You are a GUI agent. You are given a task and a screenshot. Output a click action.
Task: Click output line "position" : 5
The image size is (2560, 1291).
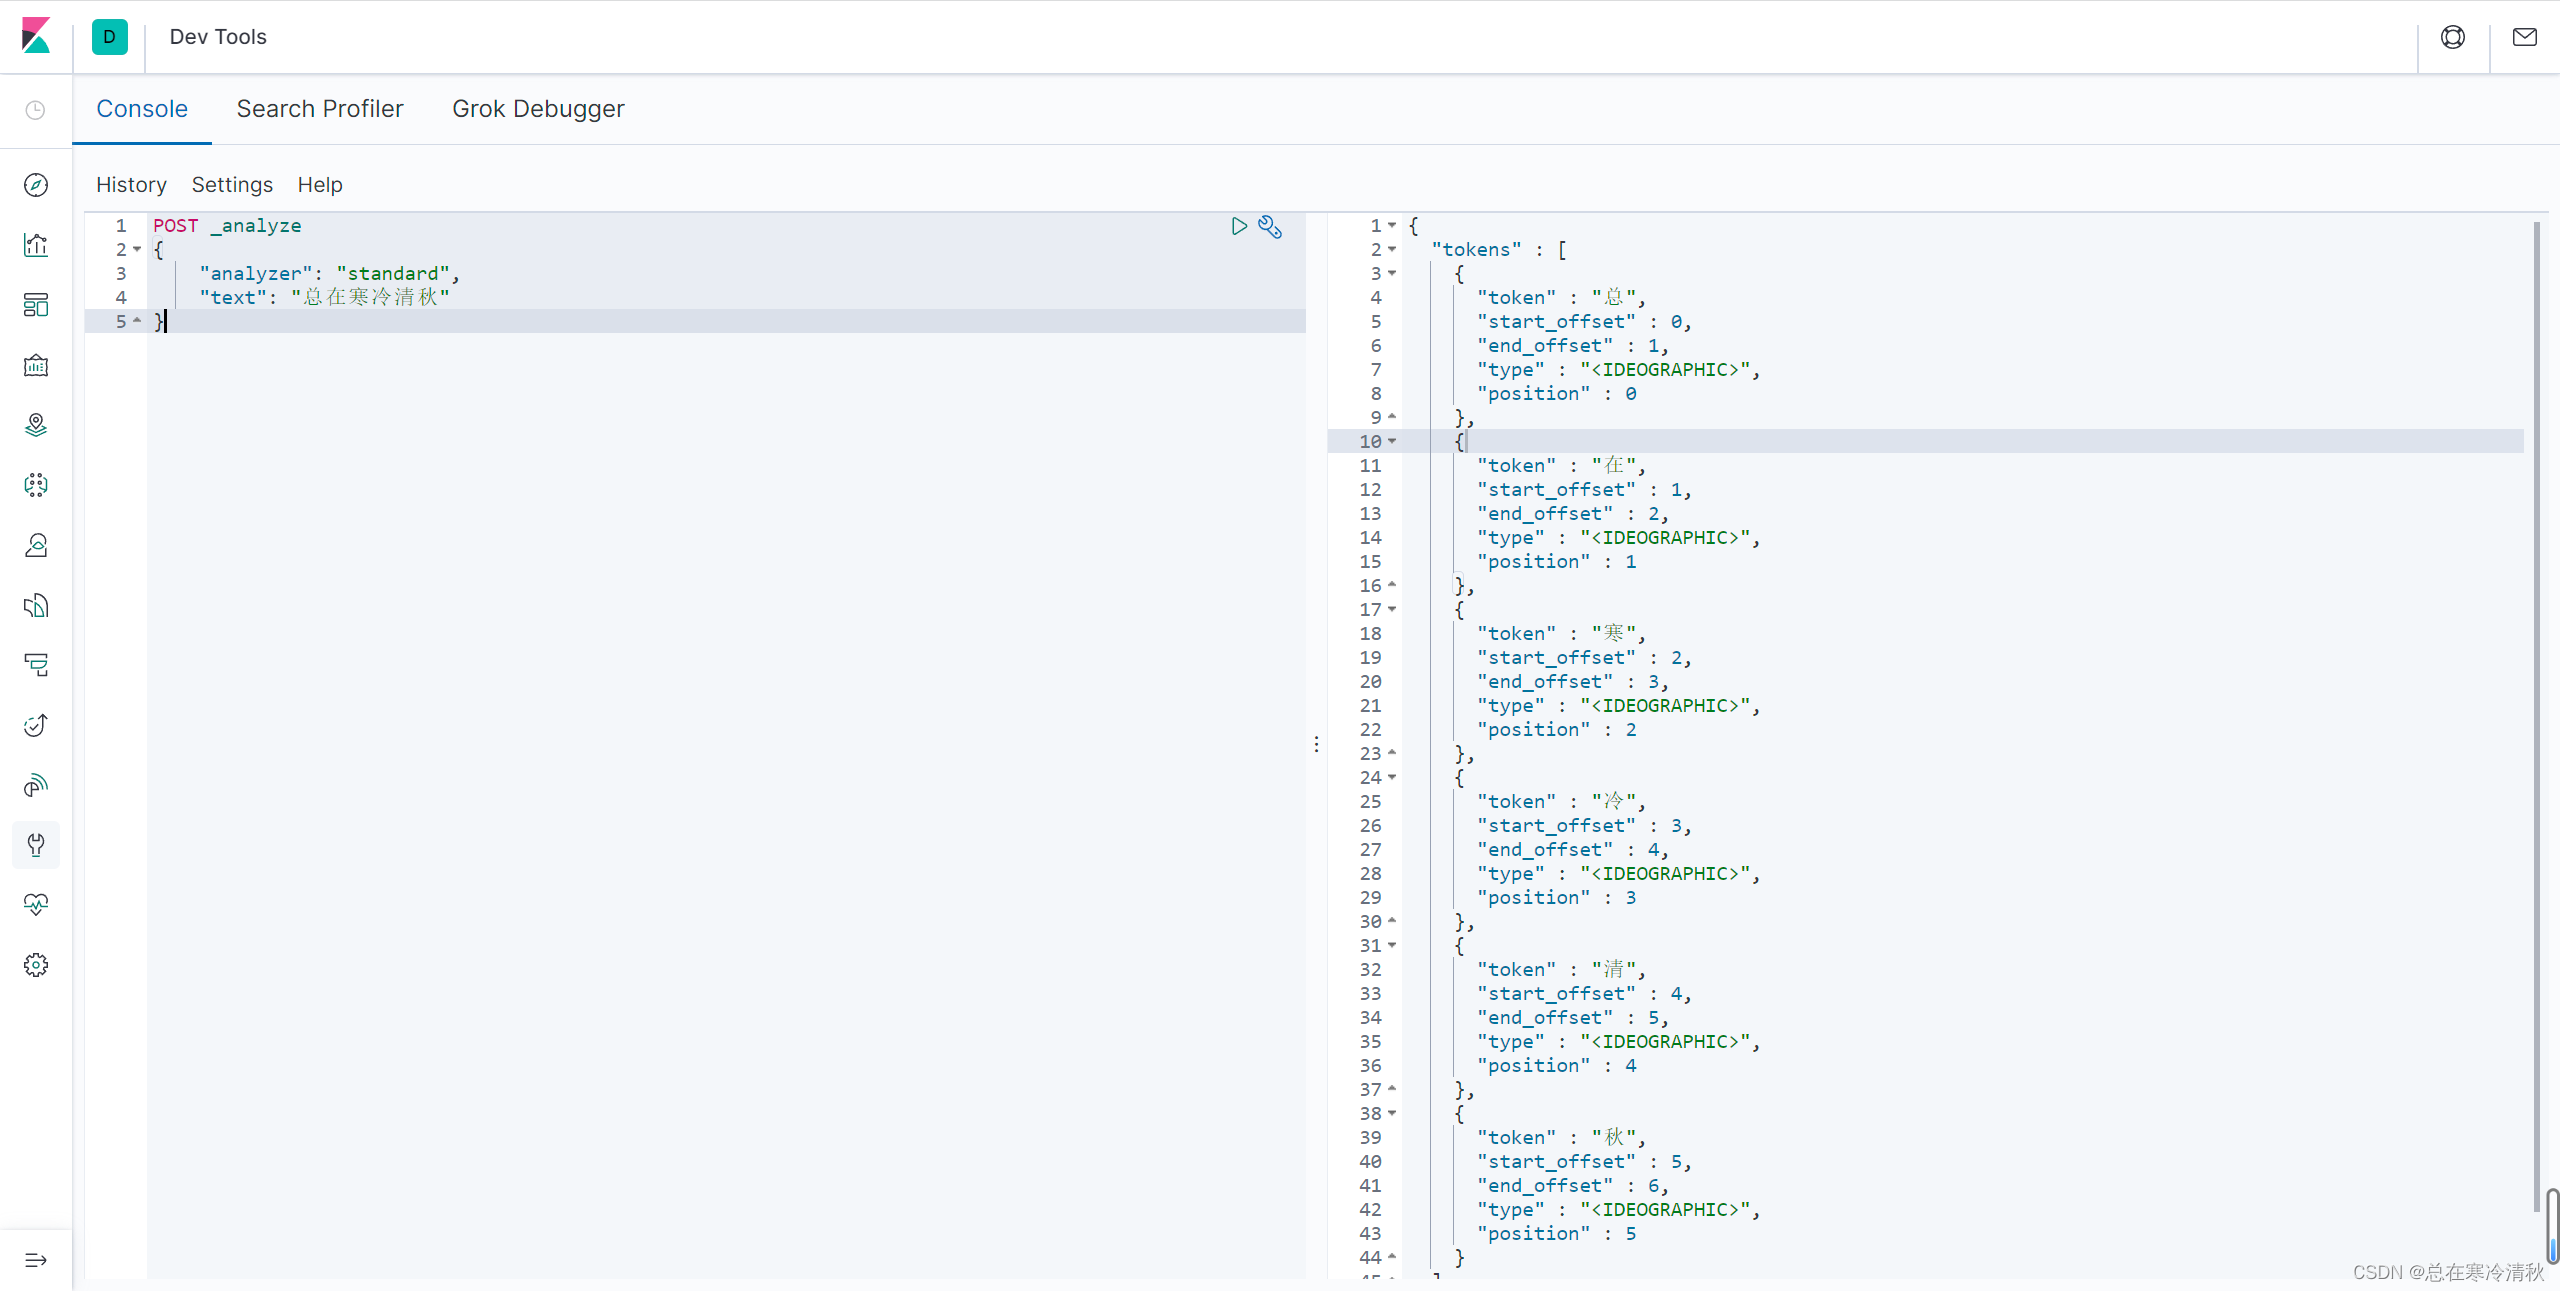point(1556,1233)
